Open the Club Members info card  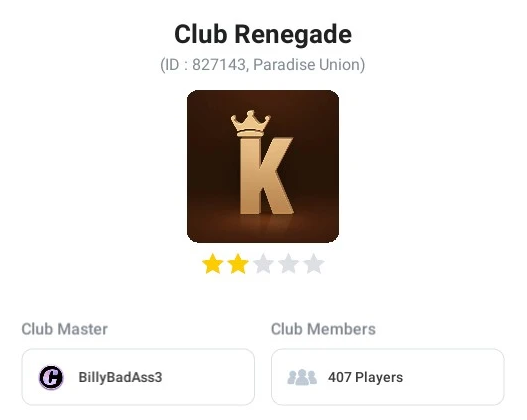click(x=388, y=377)
